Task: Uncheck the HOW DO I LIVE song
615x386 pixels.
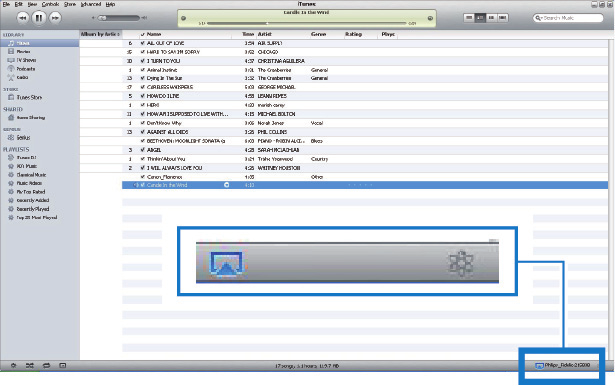Action: [143, 96]
